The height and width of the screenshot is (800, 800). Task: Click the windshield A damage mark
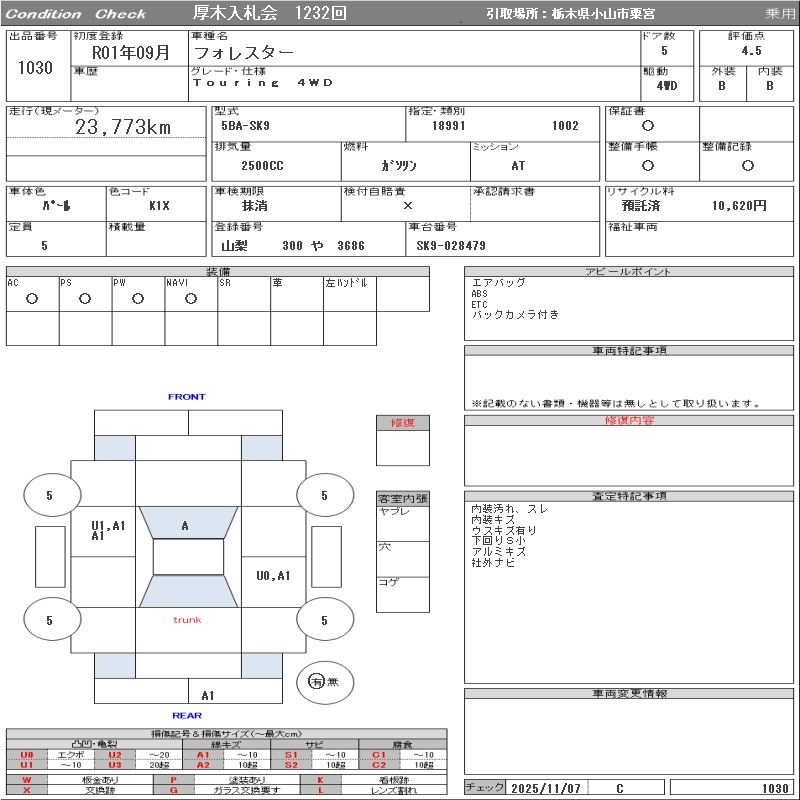coord(185,526)
